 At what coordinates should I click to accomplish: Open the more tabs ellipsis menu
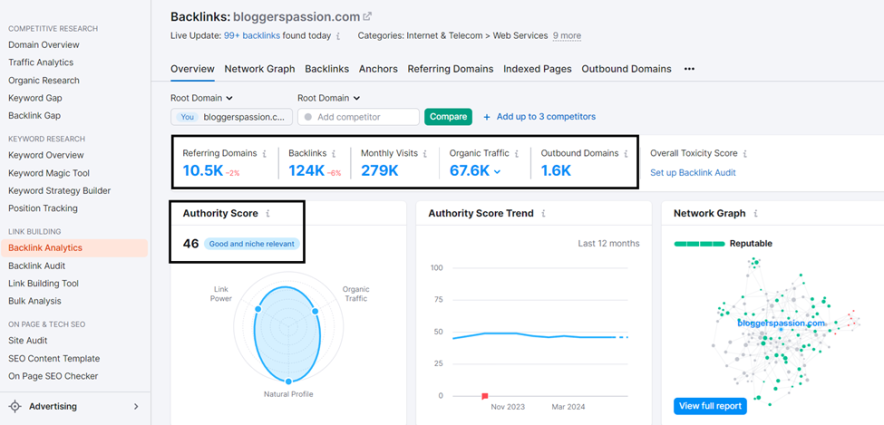coord(689,69)
